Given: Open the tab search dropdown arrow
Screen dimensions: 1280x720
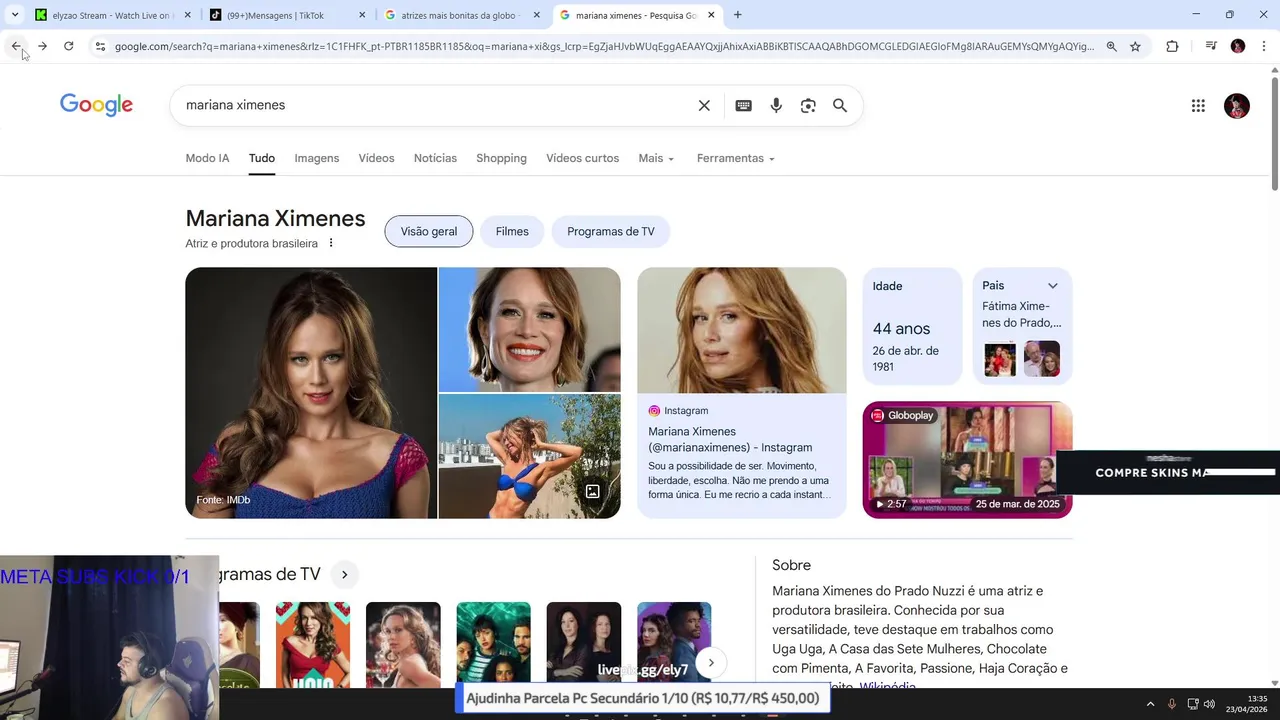Looking at the screenshot, I should click(14, 15).
